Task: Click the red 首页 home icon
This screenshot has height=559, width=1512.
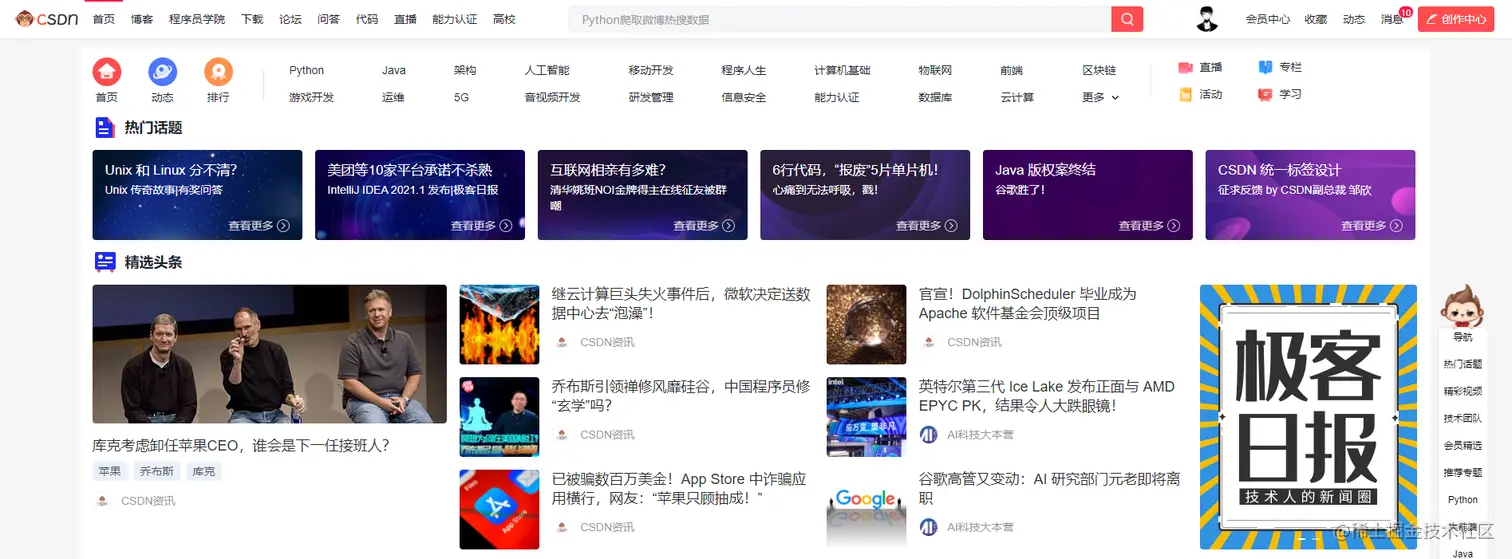Action: click(x=107, y=72)
